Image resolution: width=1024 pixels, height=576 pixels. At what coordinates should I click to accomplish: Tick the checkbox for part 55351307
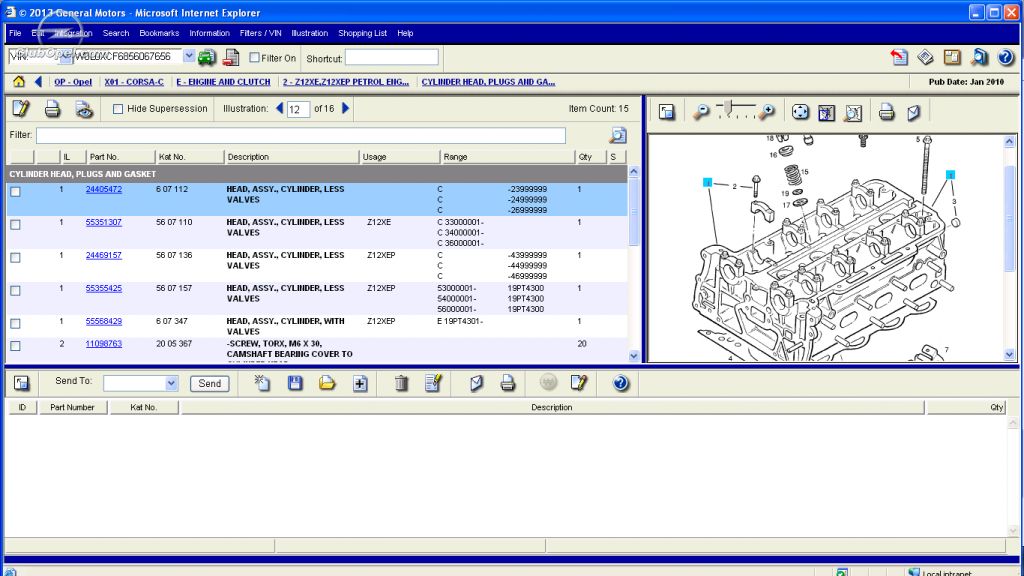[x=16, y=225]
